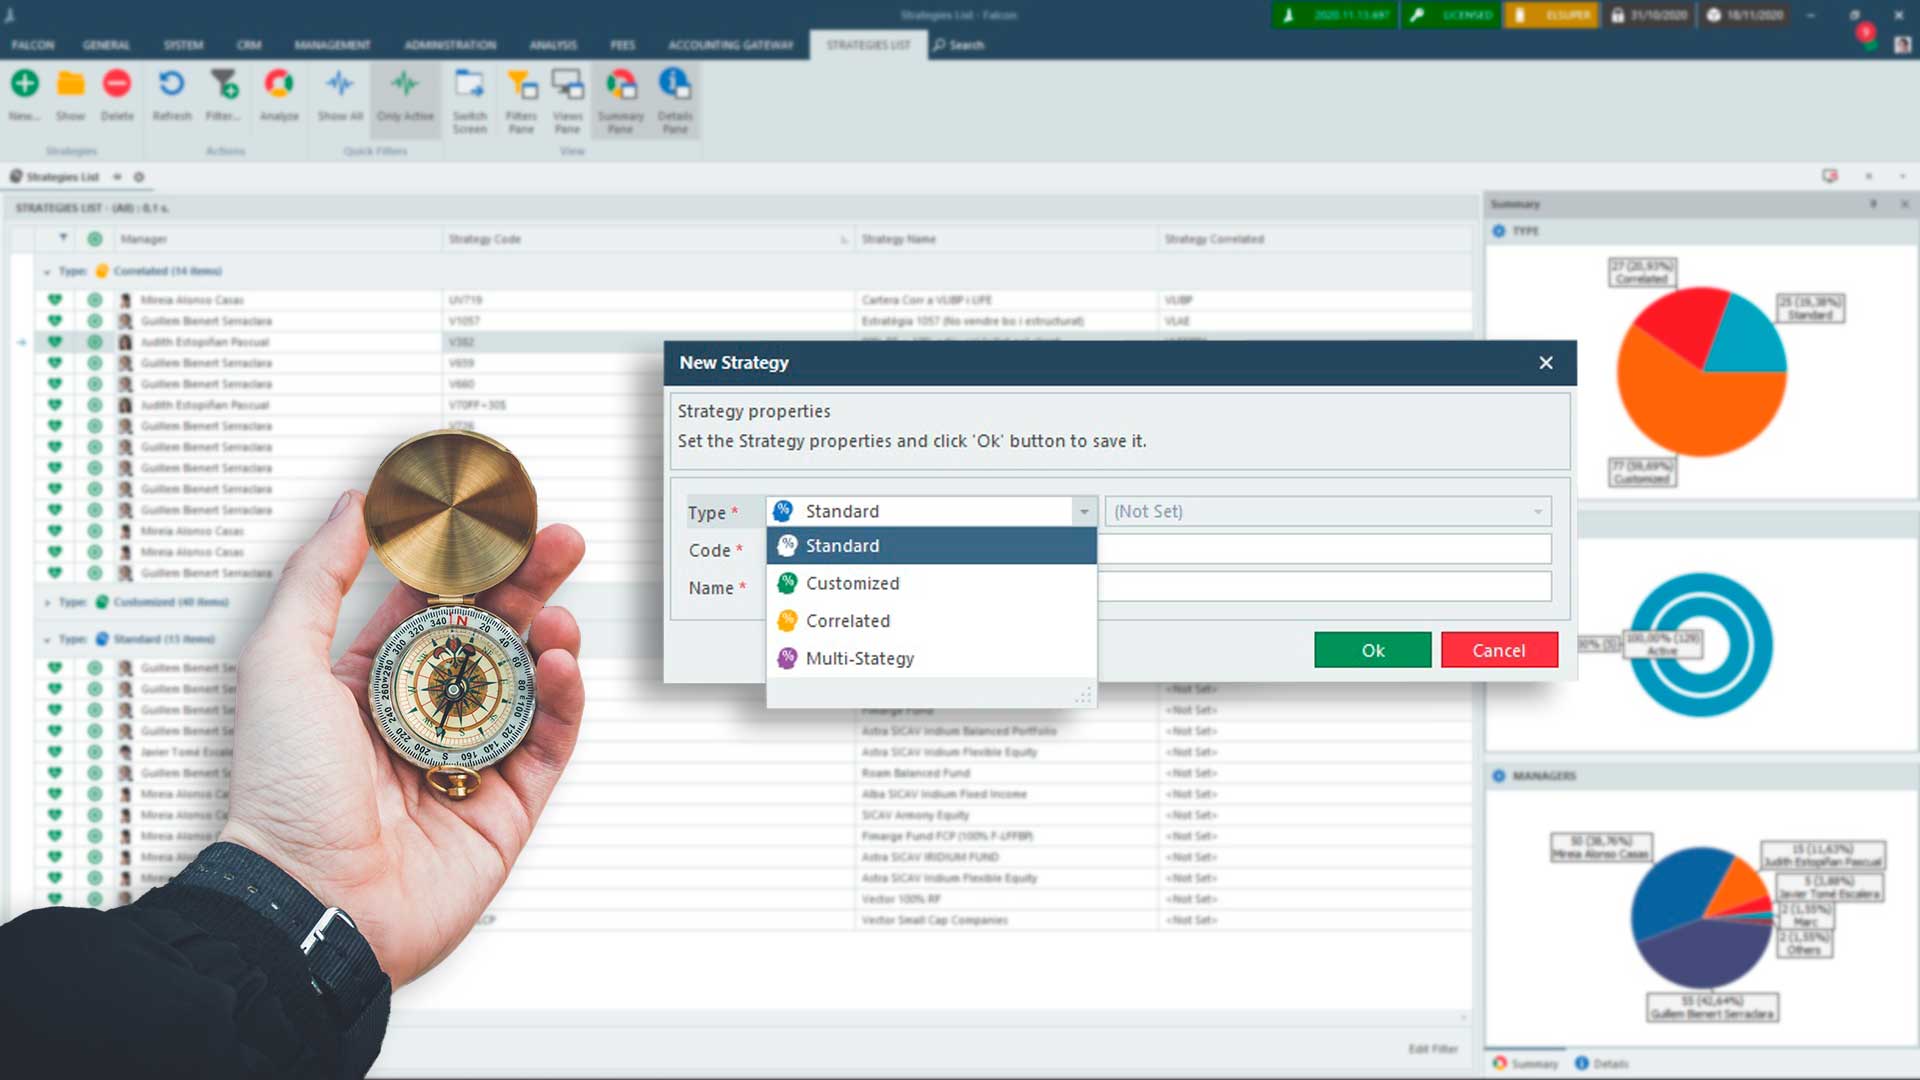The image size is (1920, 1080).
Task: Click the Switch Screen icon
Action: point(469,84)
